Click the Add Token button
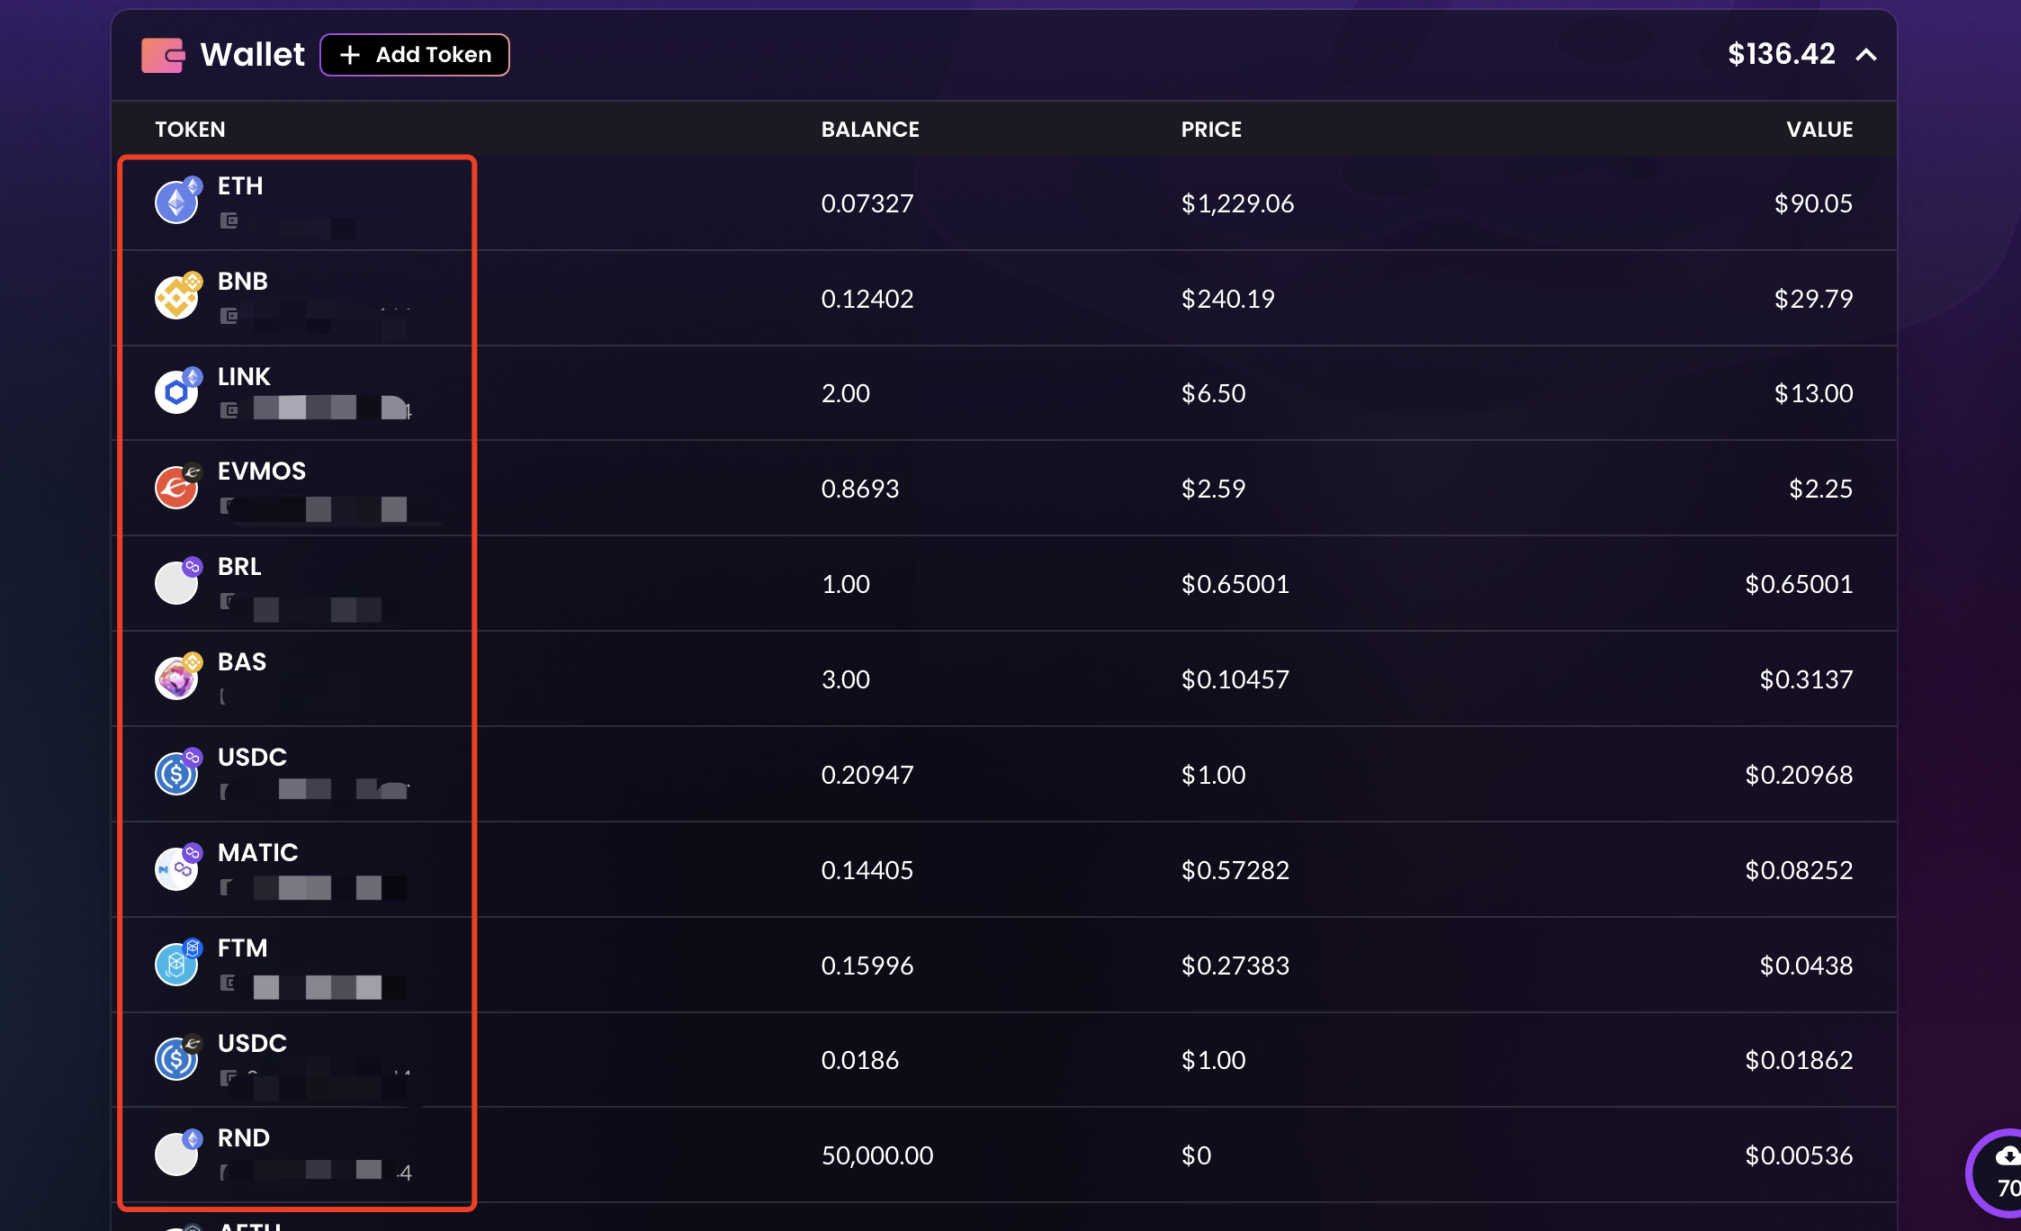The height and width of the screenshot is (1231, 2021). (x=414, y=55)
